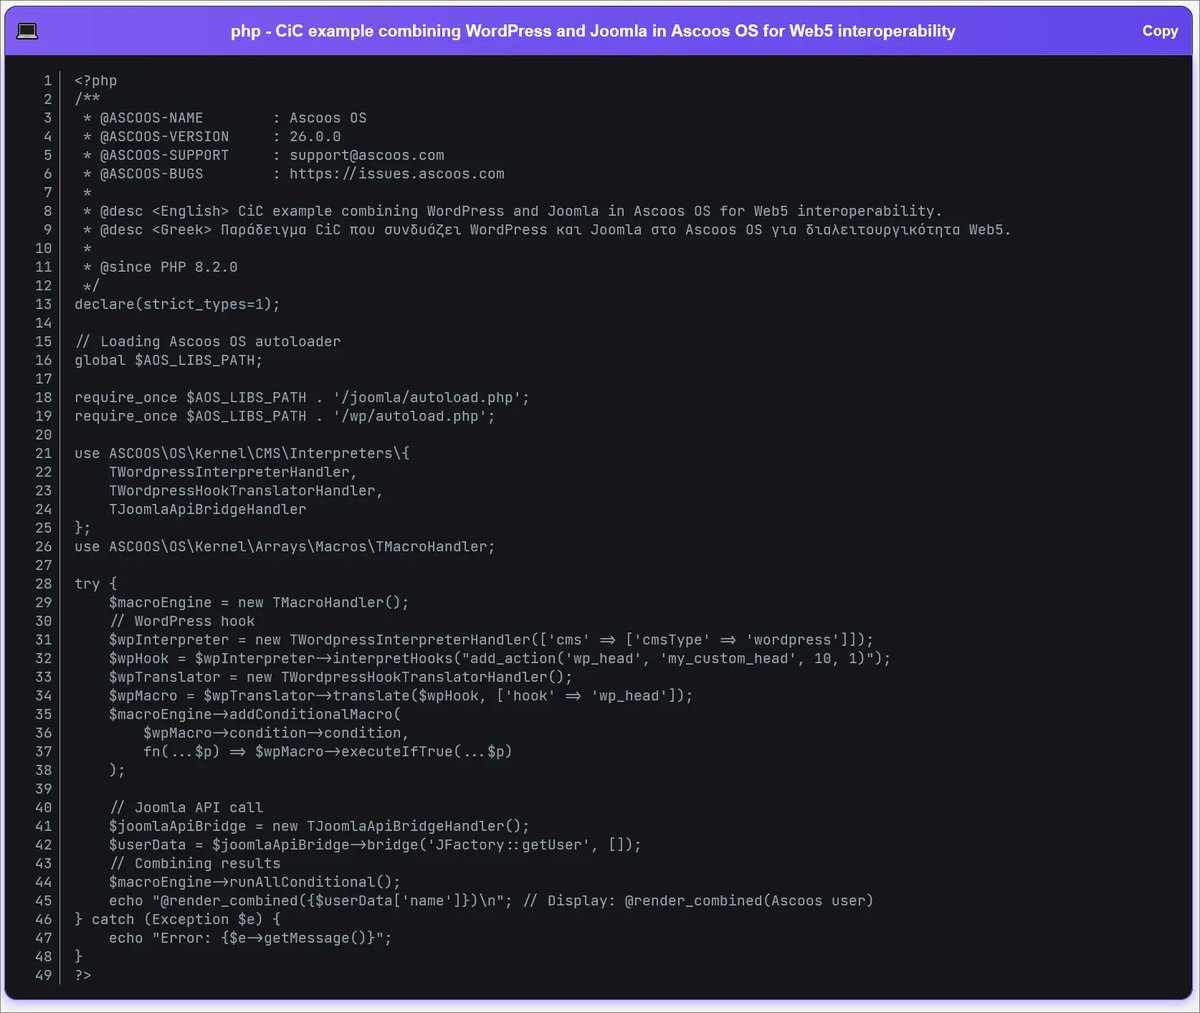
Task: Click the code block title text
Action: pos(593,31)
